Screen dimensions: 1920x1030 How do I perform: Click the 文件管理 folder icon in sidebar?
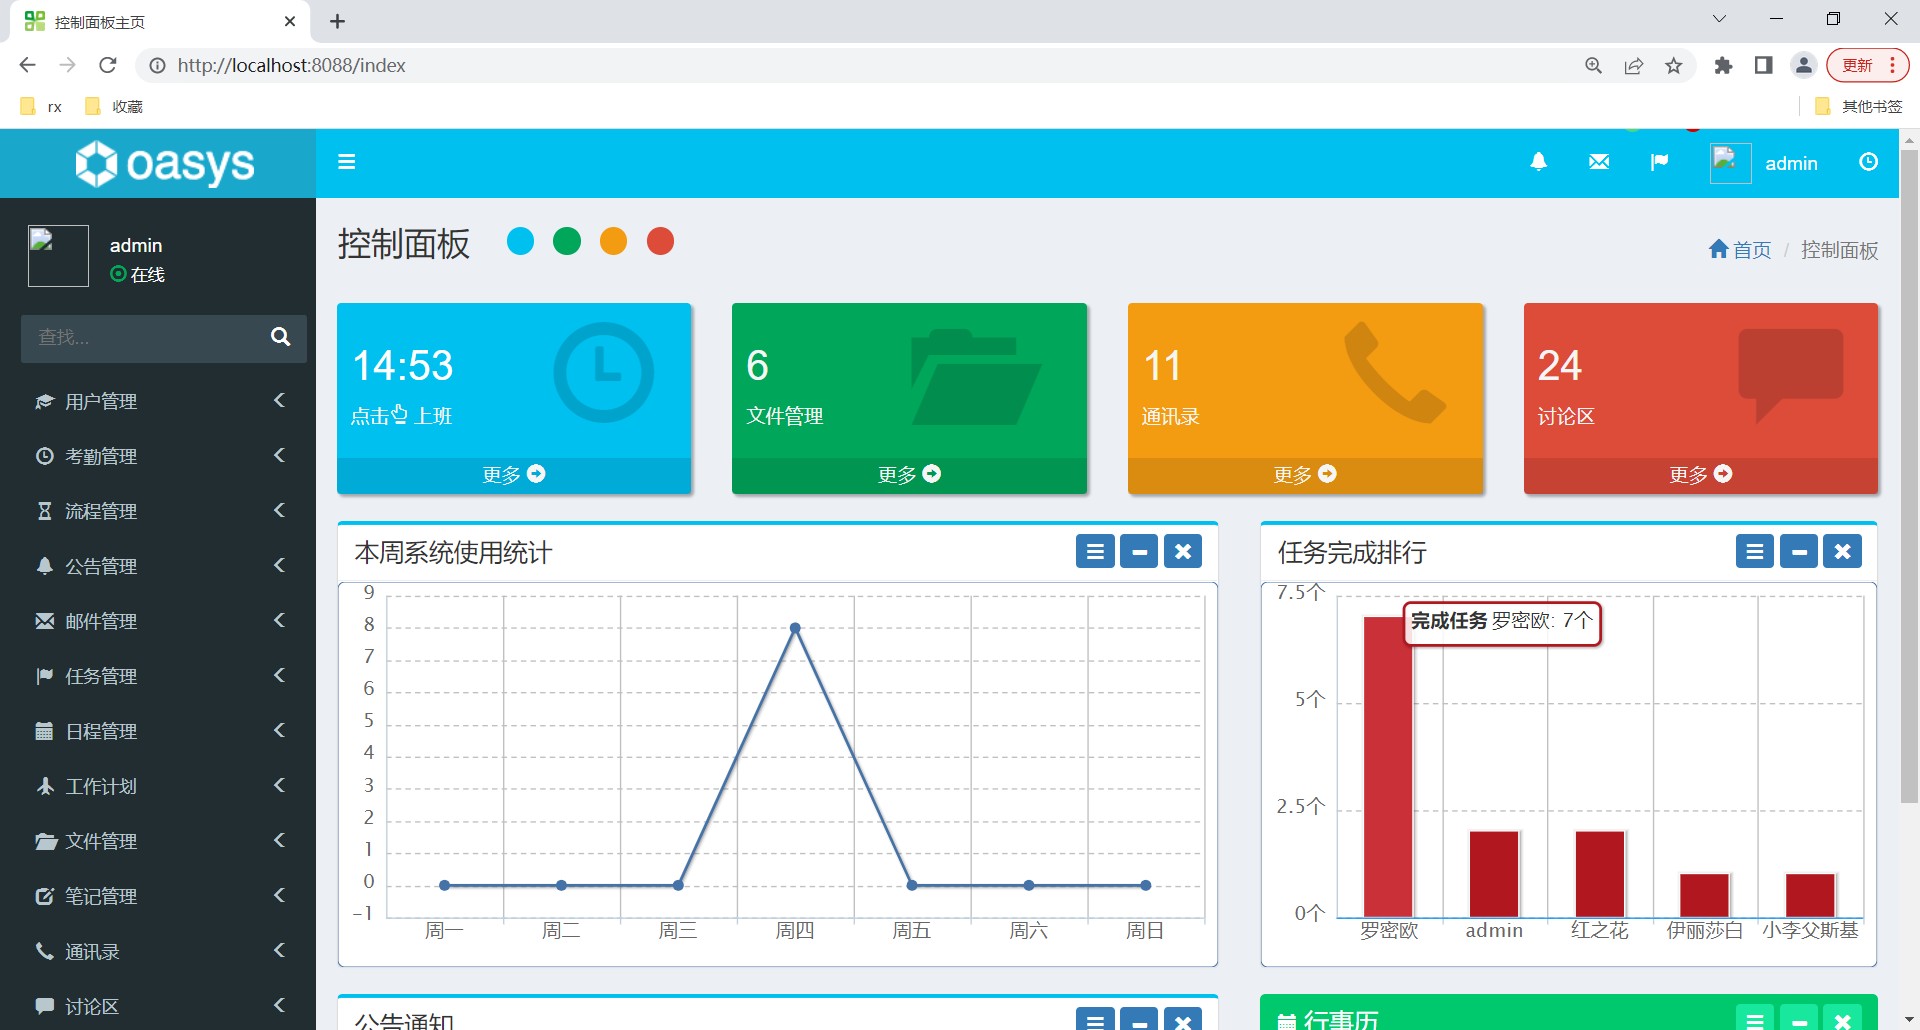point(45,841)
